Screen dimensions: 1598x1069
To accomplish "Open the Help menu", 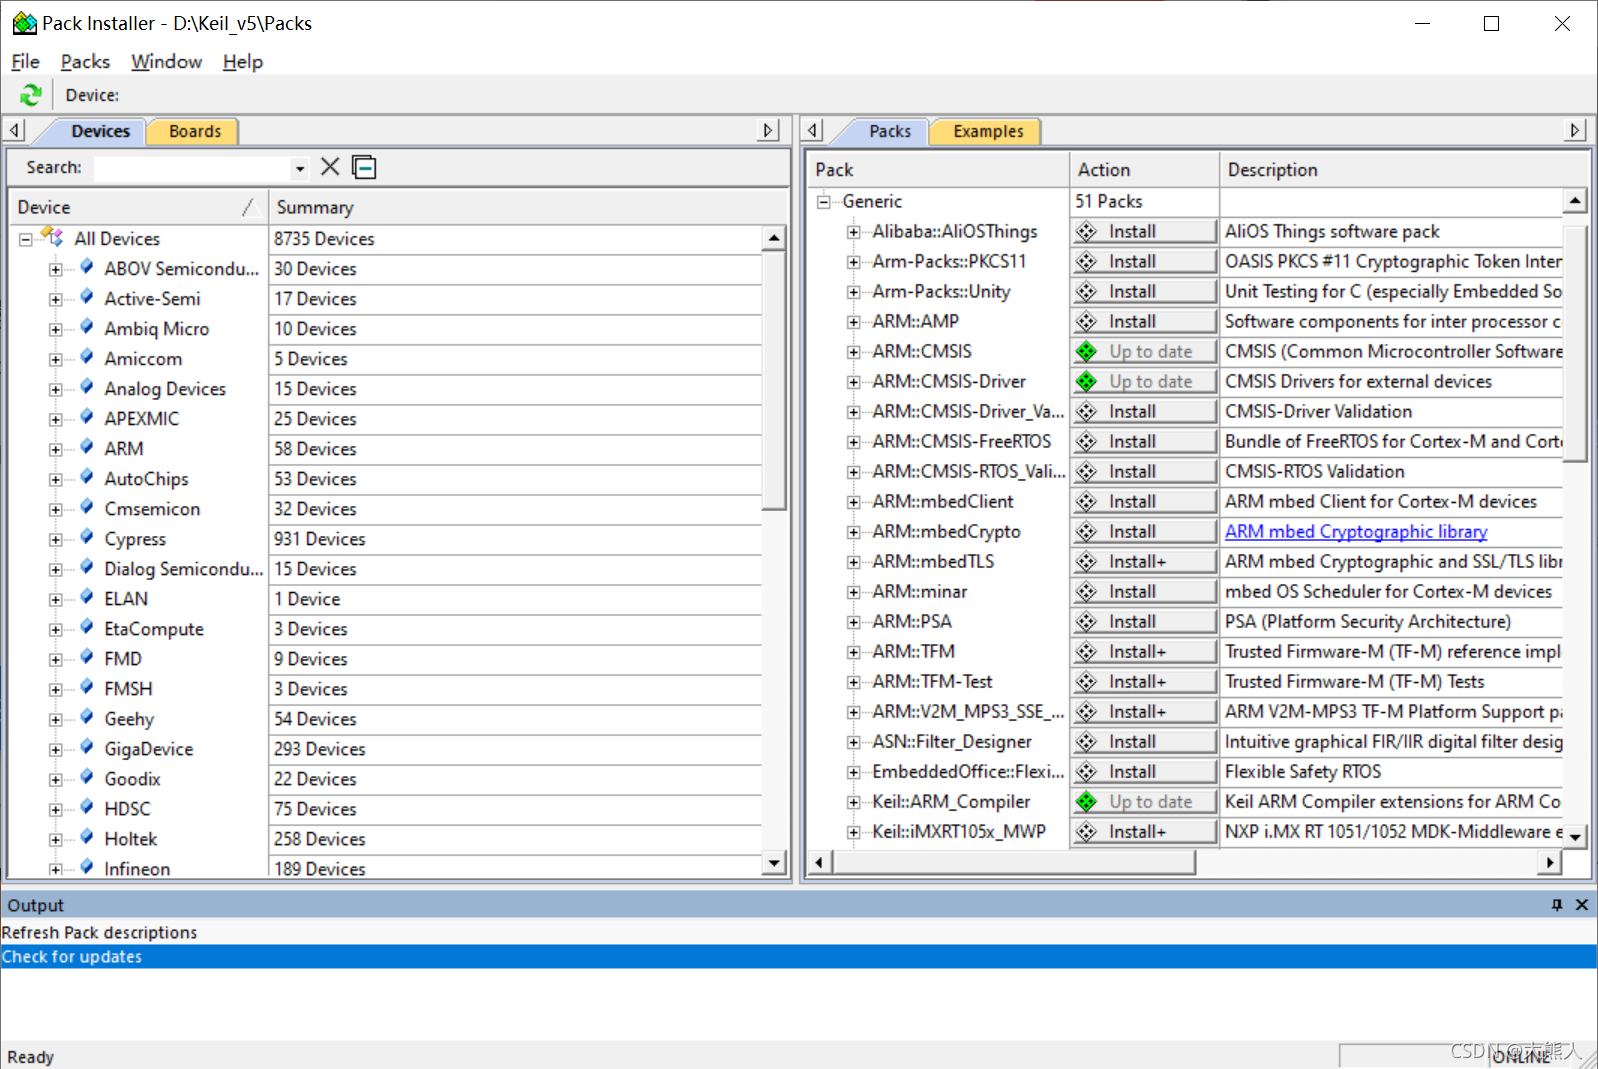I will point(243,61).
